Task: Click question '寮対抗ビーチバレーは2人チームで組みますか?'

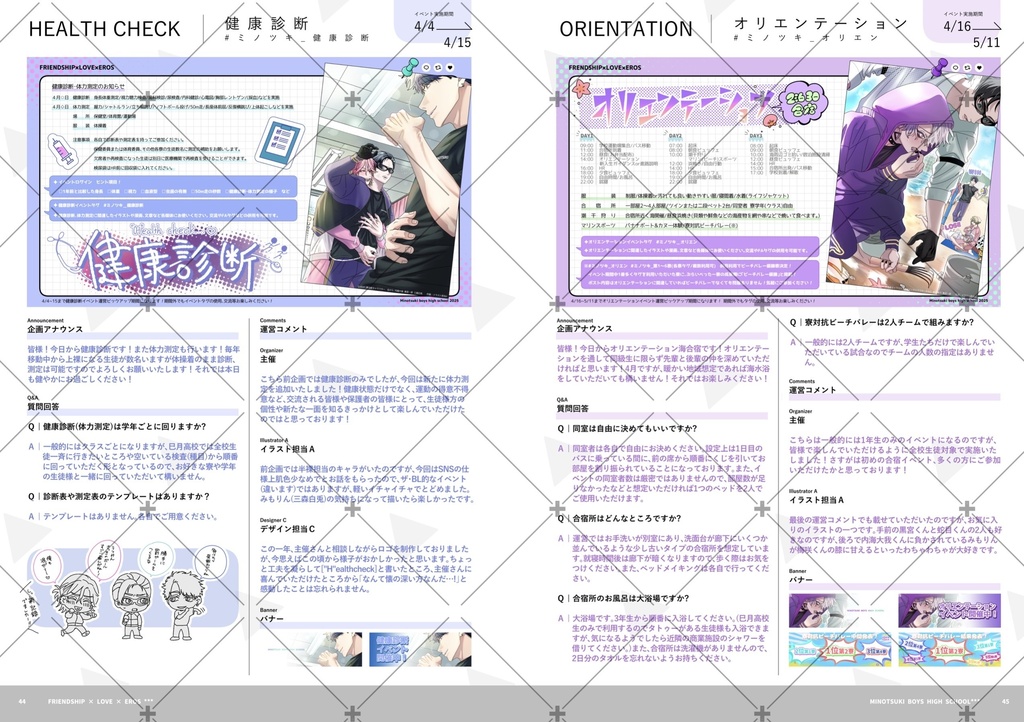Action: pos(882,322)
